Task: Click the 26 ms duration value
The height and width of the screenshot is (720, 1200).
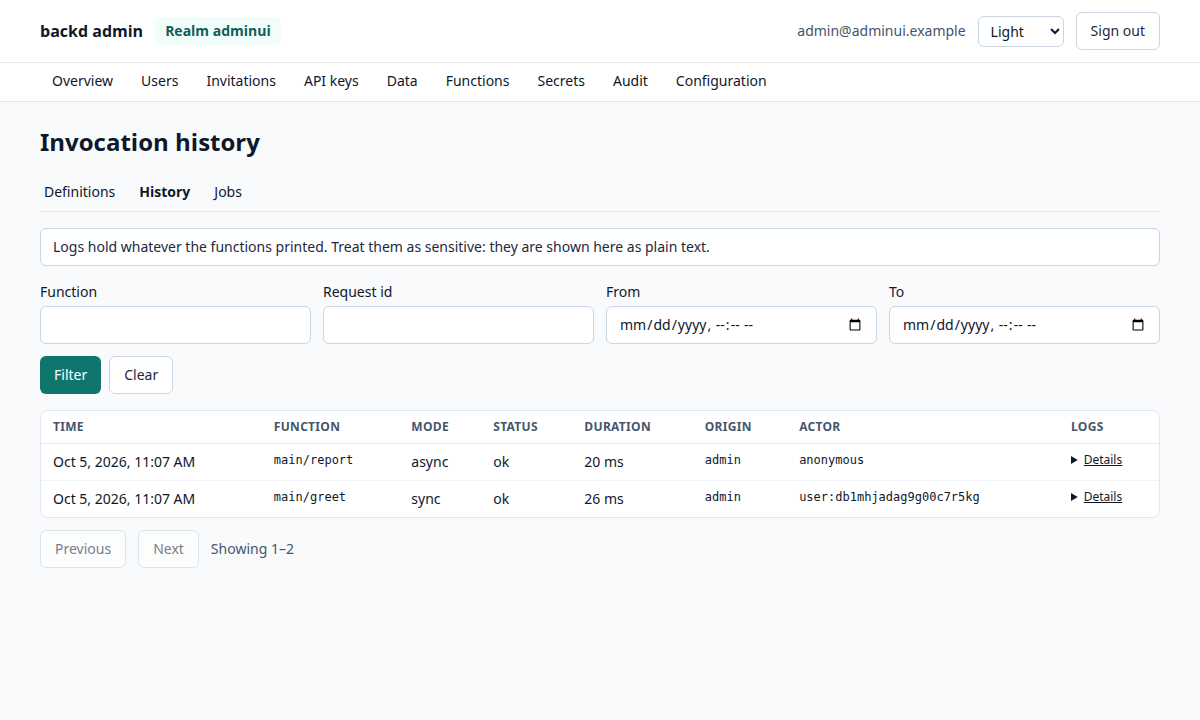Action: coord(604,499)
